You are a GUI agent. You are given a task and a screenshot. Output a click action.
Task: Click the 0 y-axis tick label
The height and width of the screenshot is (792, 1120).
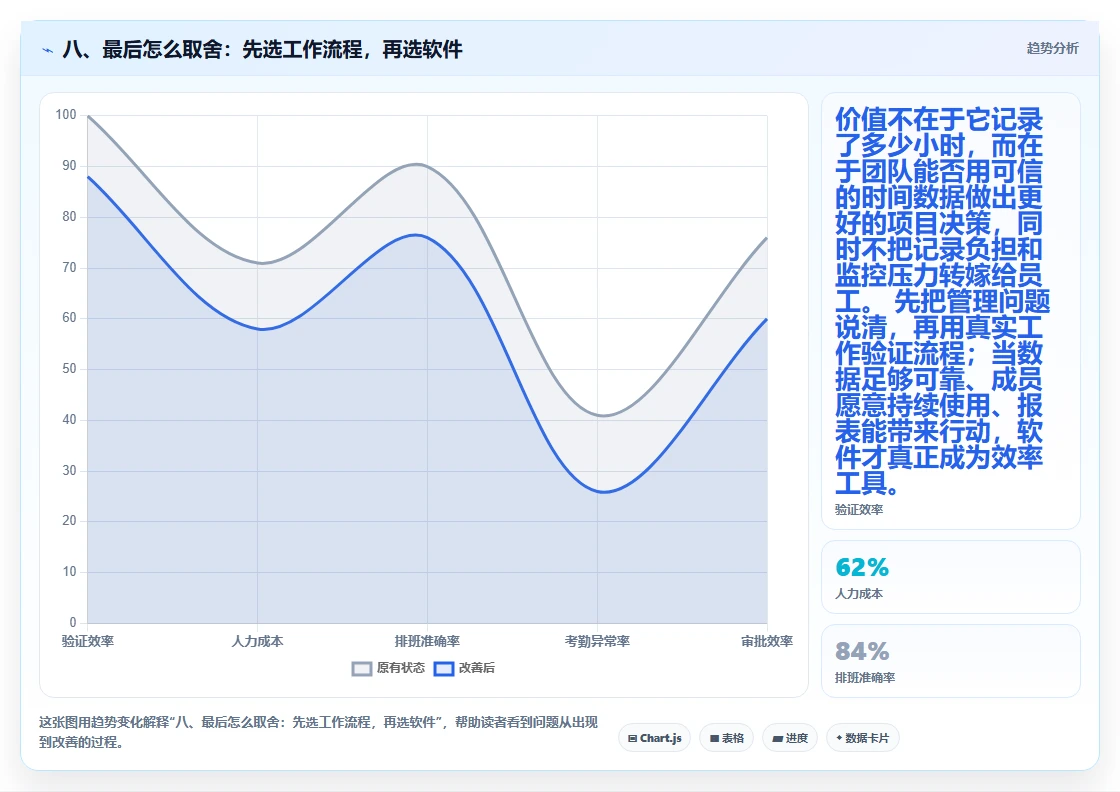coord(73,622)
